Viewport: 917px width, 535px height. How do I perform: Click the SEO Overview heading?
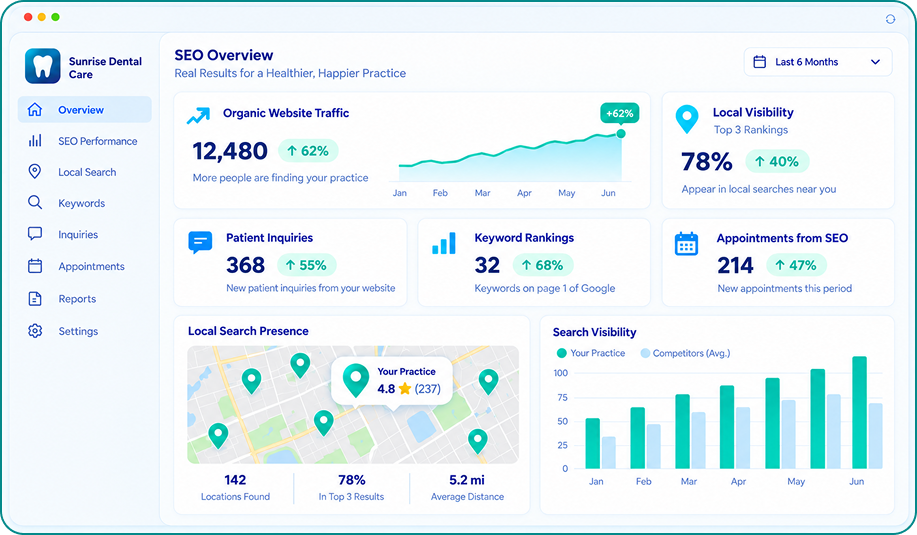(x=224, y=55)
